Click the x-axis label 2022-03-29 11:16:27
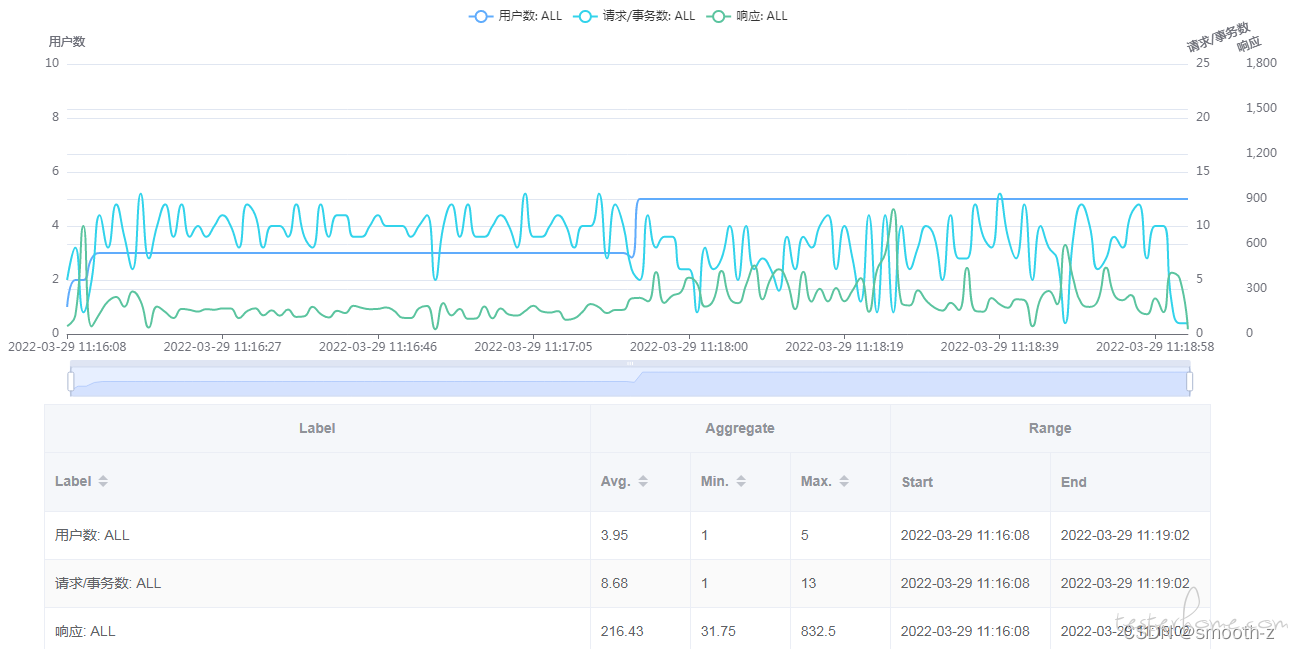Image resolution: width=1290 pixels, height=649 pixels. coord(222,347)
